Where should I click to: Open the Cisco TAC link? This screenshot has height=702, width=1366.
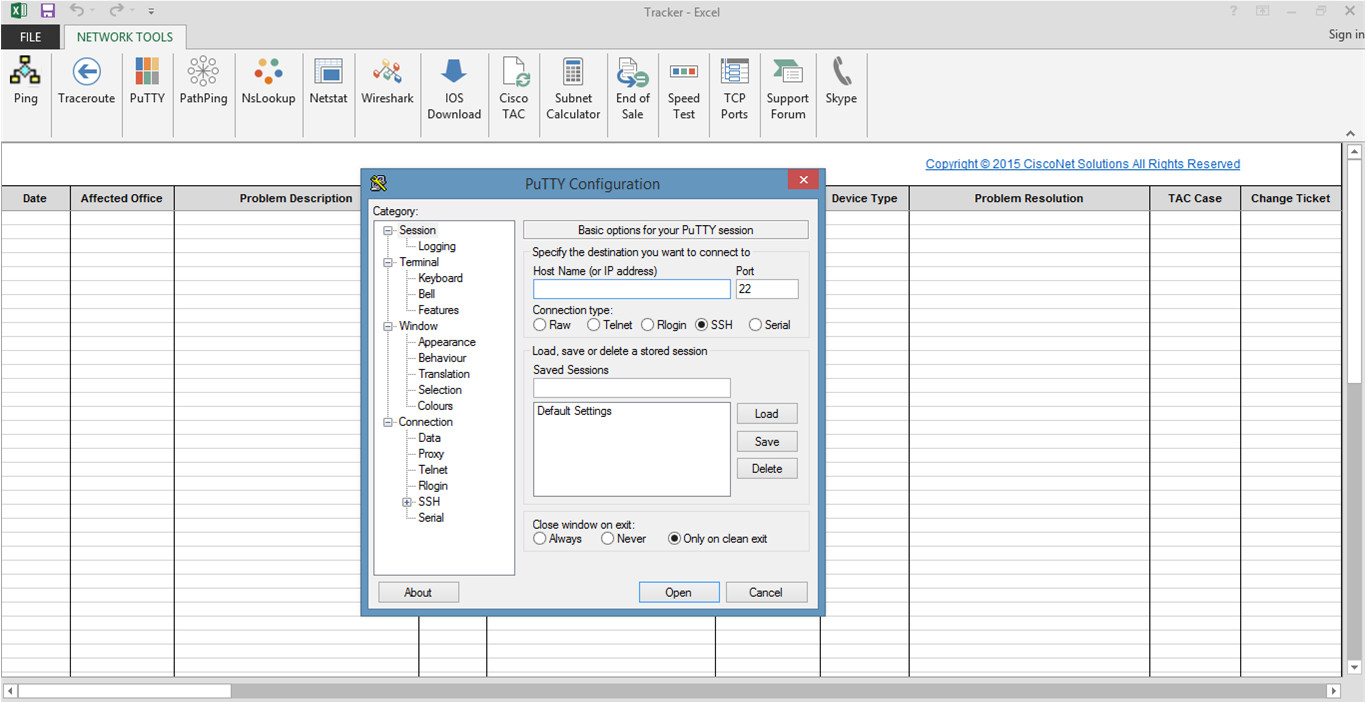(x=514, y=89)
